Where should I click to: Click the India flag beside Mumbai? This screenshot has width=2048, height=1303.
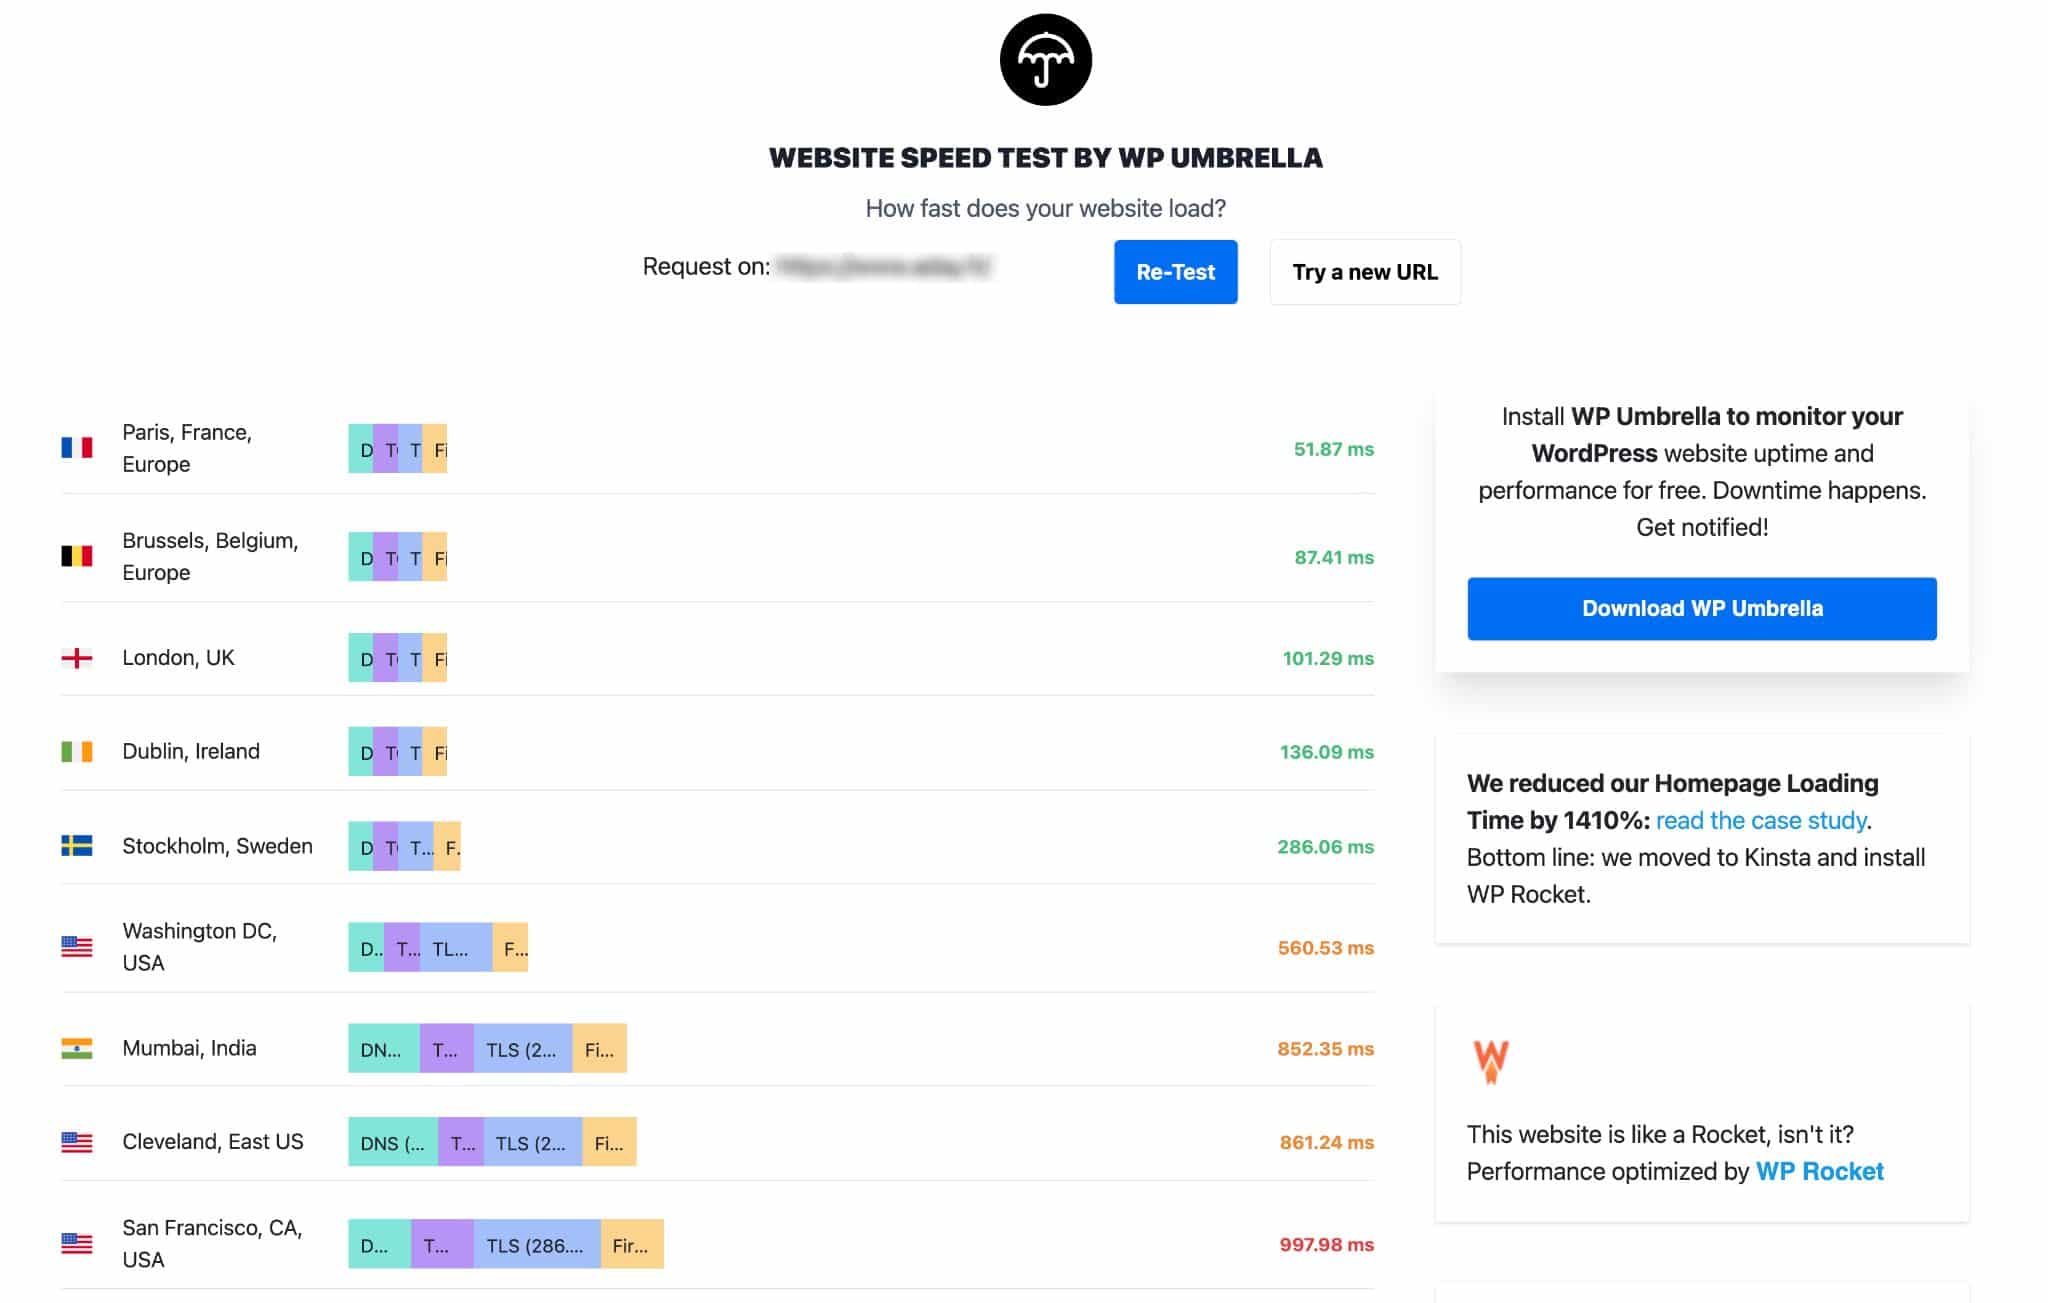pos(77,1048)
